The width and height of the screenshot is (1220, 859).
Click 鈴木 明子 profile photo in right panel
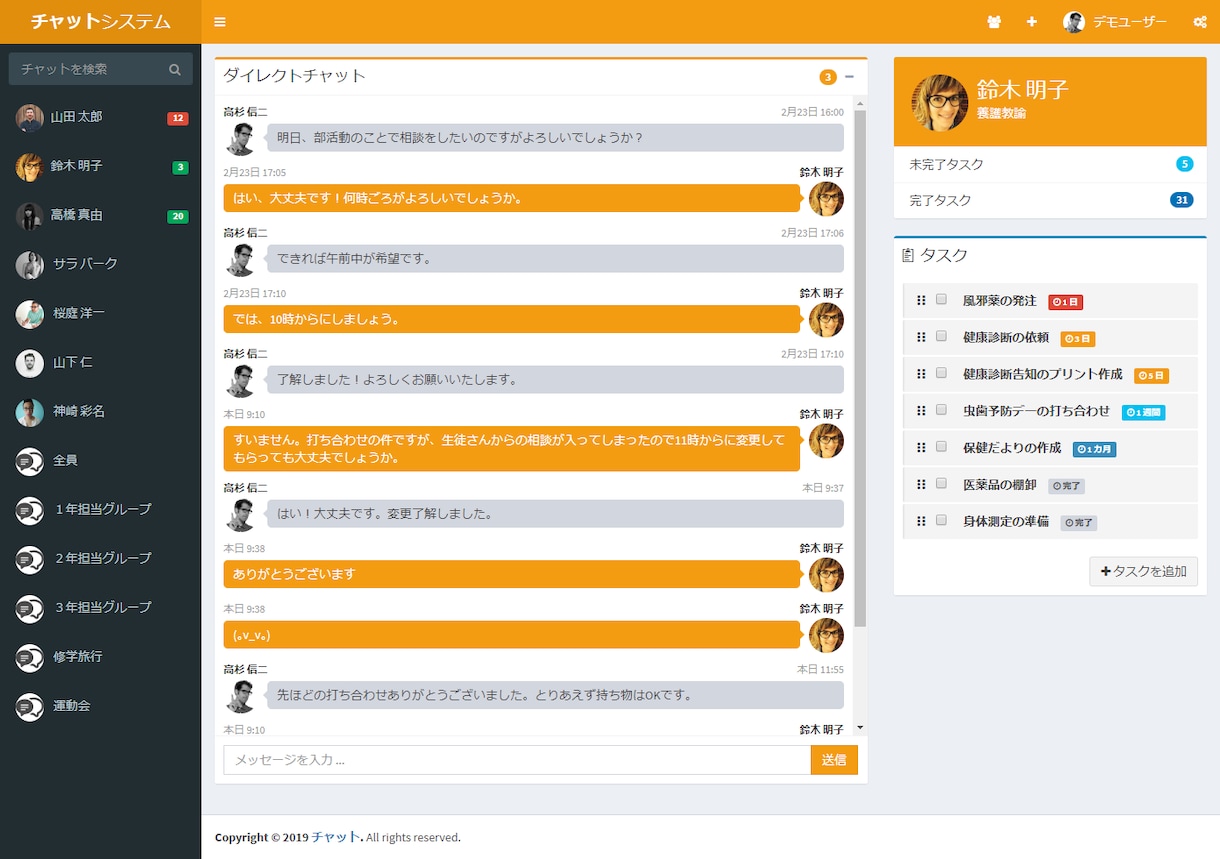point(940,102)
